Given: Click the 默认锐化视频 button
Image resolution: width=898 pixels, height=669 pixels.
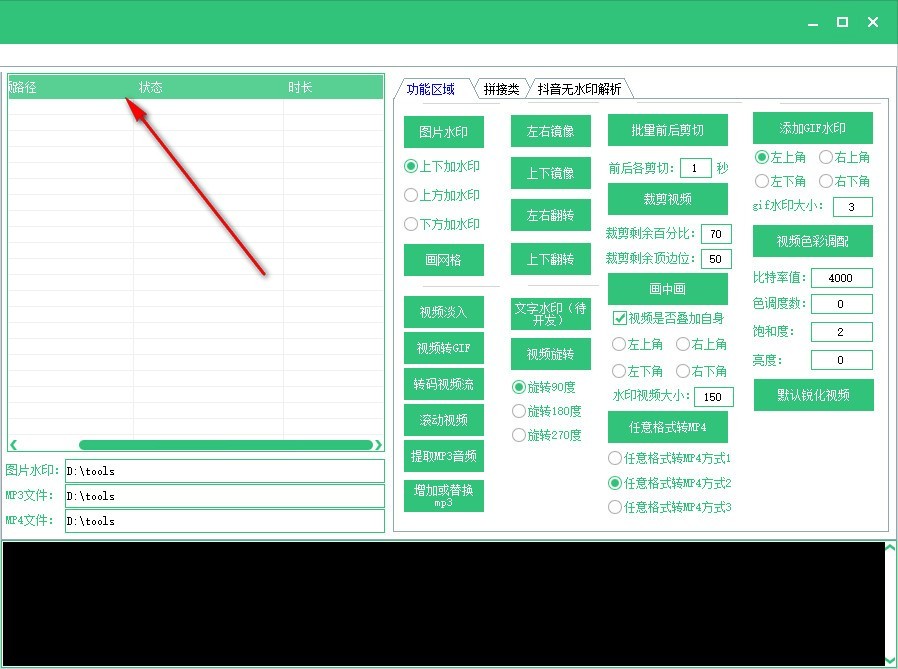Looking at the screenshot, I should 813,395.
